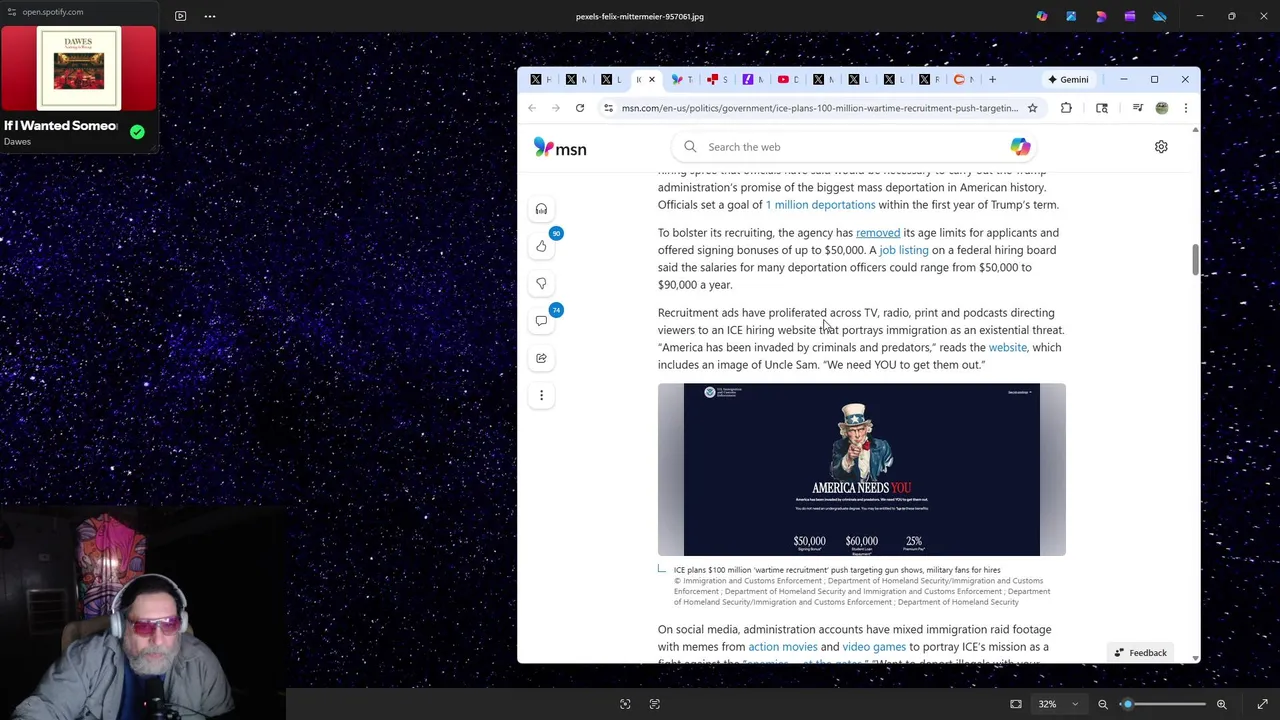Viewport: 1280px width, 720px height.
Task: Click the MSN page vertical scrollbar thumb
Action: pyautogui.click(x=1195, y=258)
